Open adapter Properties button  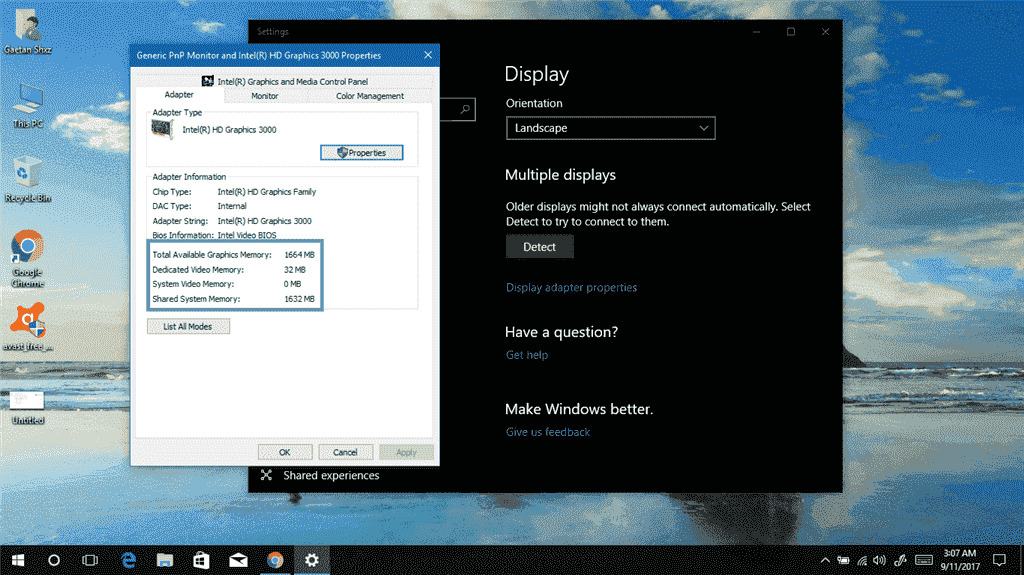[362, 152]
